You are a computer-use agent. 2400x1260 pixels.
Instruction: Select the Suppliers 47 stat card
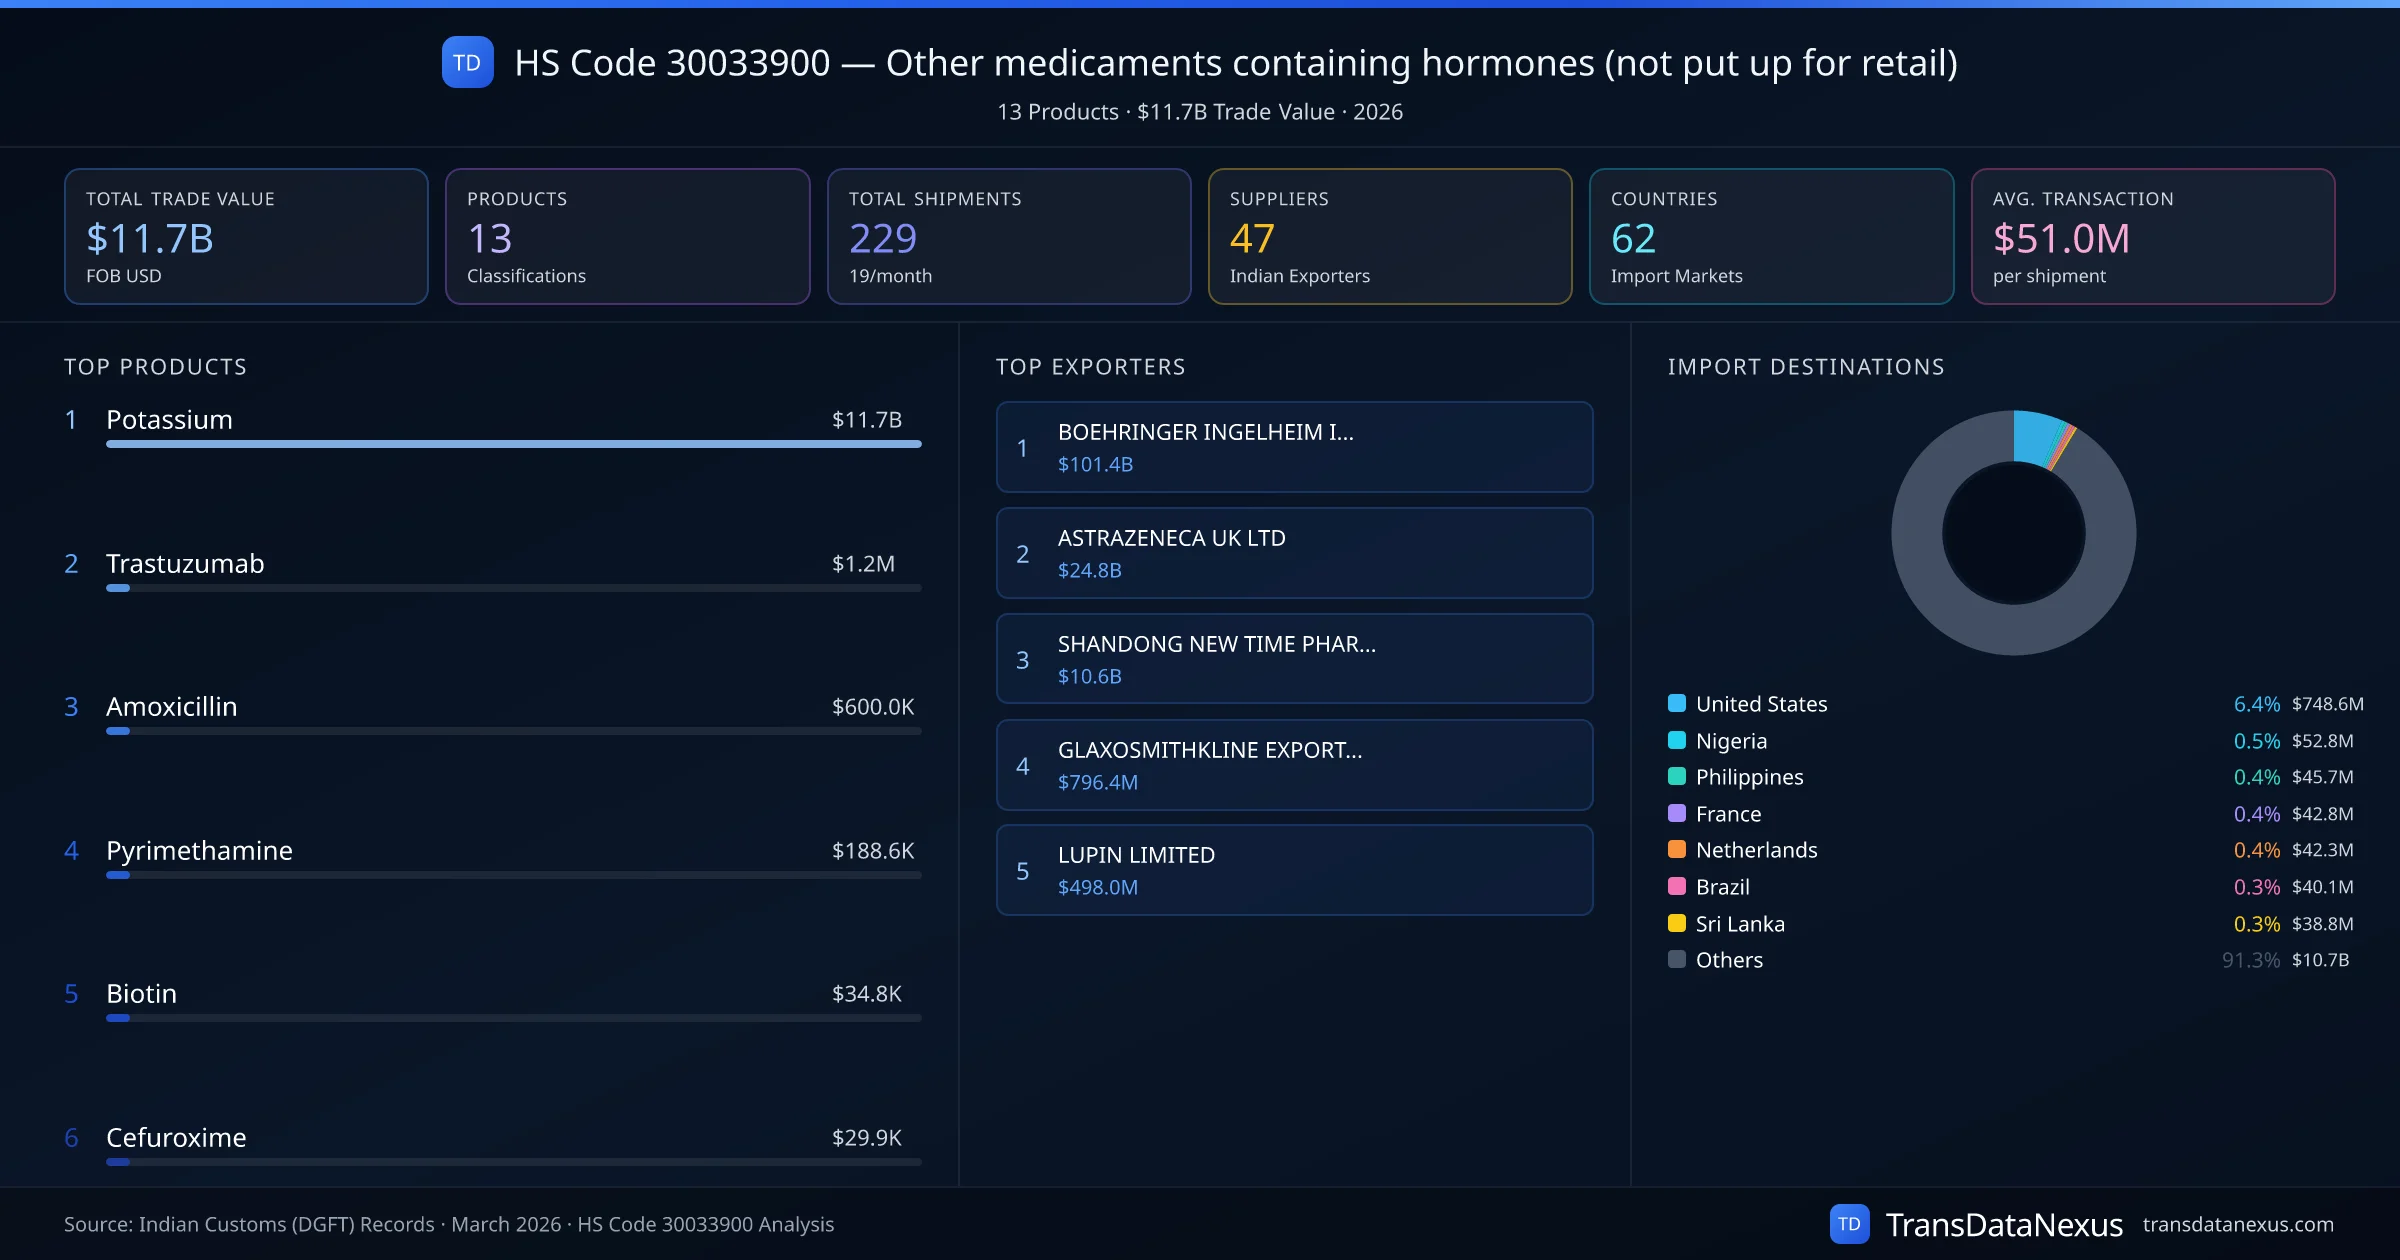coord(1389,236)
